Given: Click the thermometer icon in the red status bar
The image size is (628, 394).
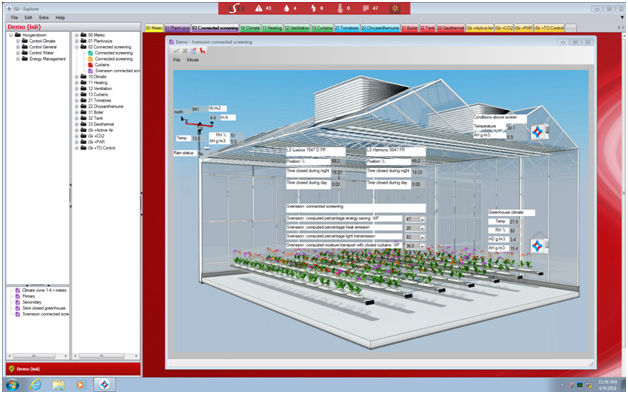Looking at the screenshot, I should click(340, 8).
